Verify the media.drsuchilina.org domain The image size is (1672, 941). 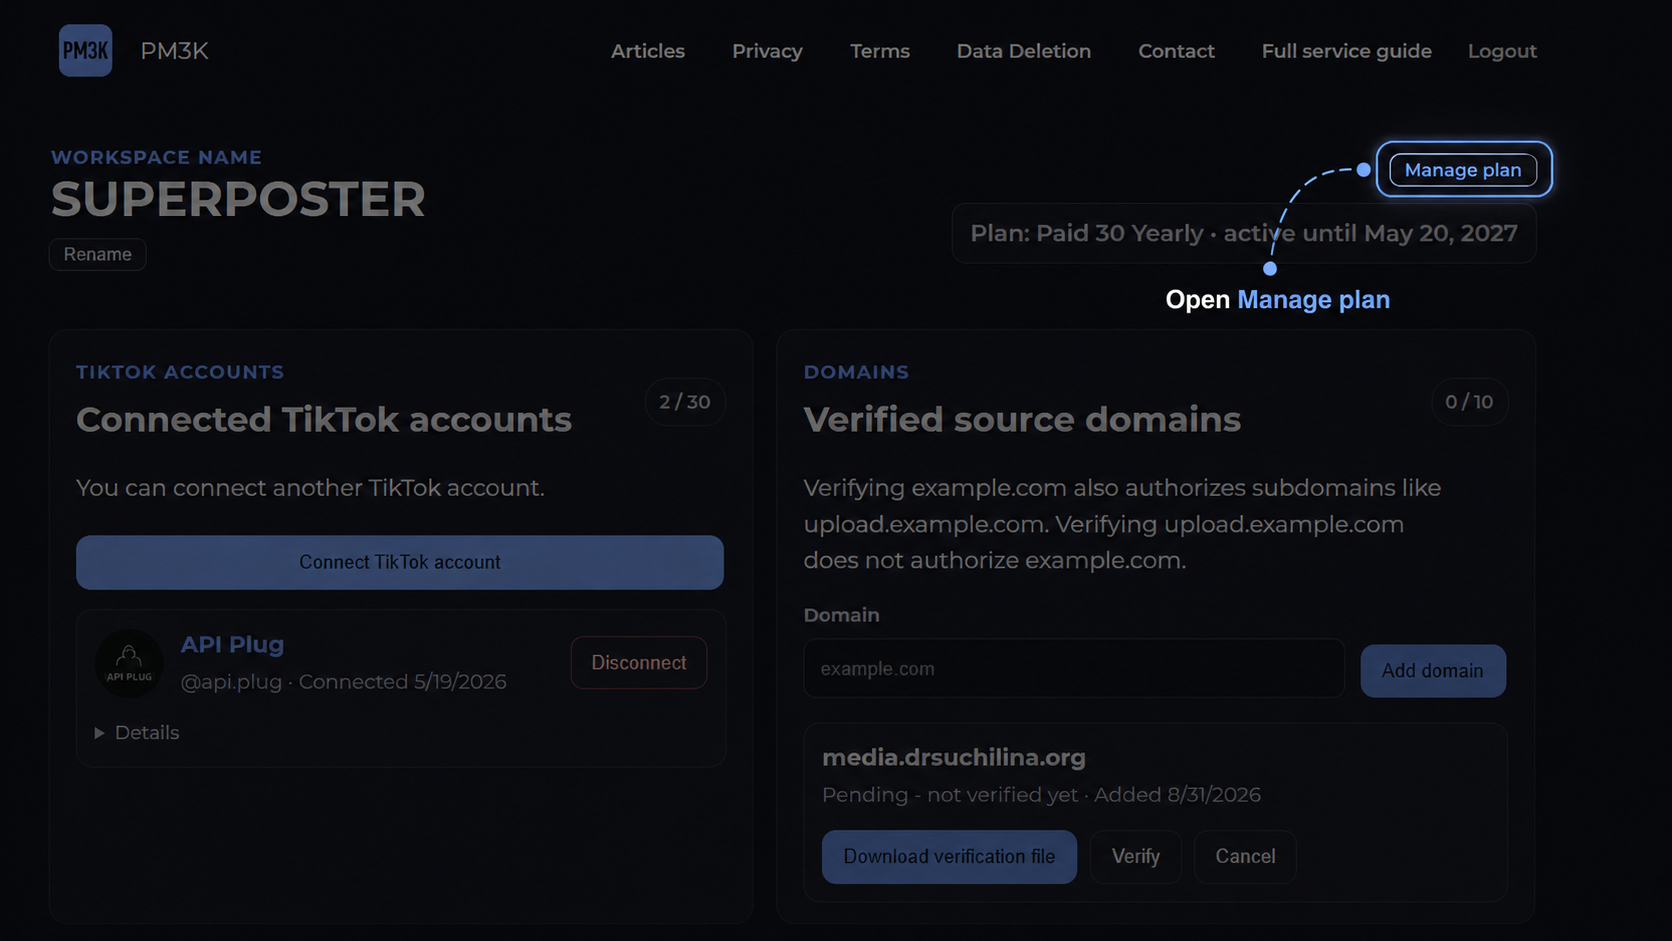tap(1136, 857)
